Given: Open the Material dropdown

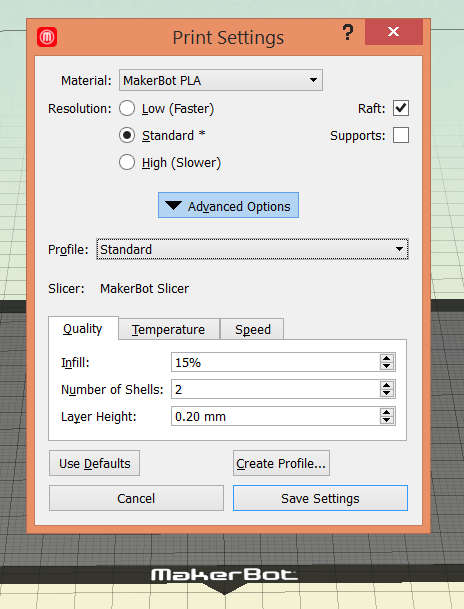Looking at the screenshot, I should pyautogui.click(x=221, y=80).
